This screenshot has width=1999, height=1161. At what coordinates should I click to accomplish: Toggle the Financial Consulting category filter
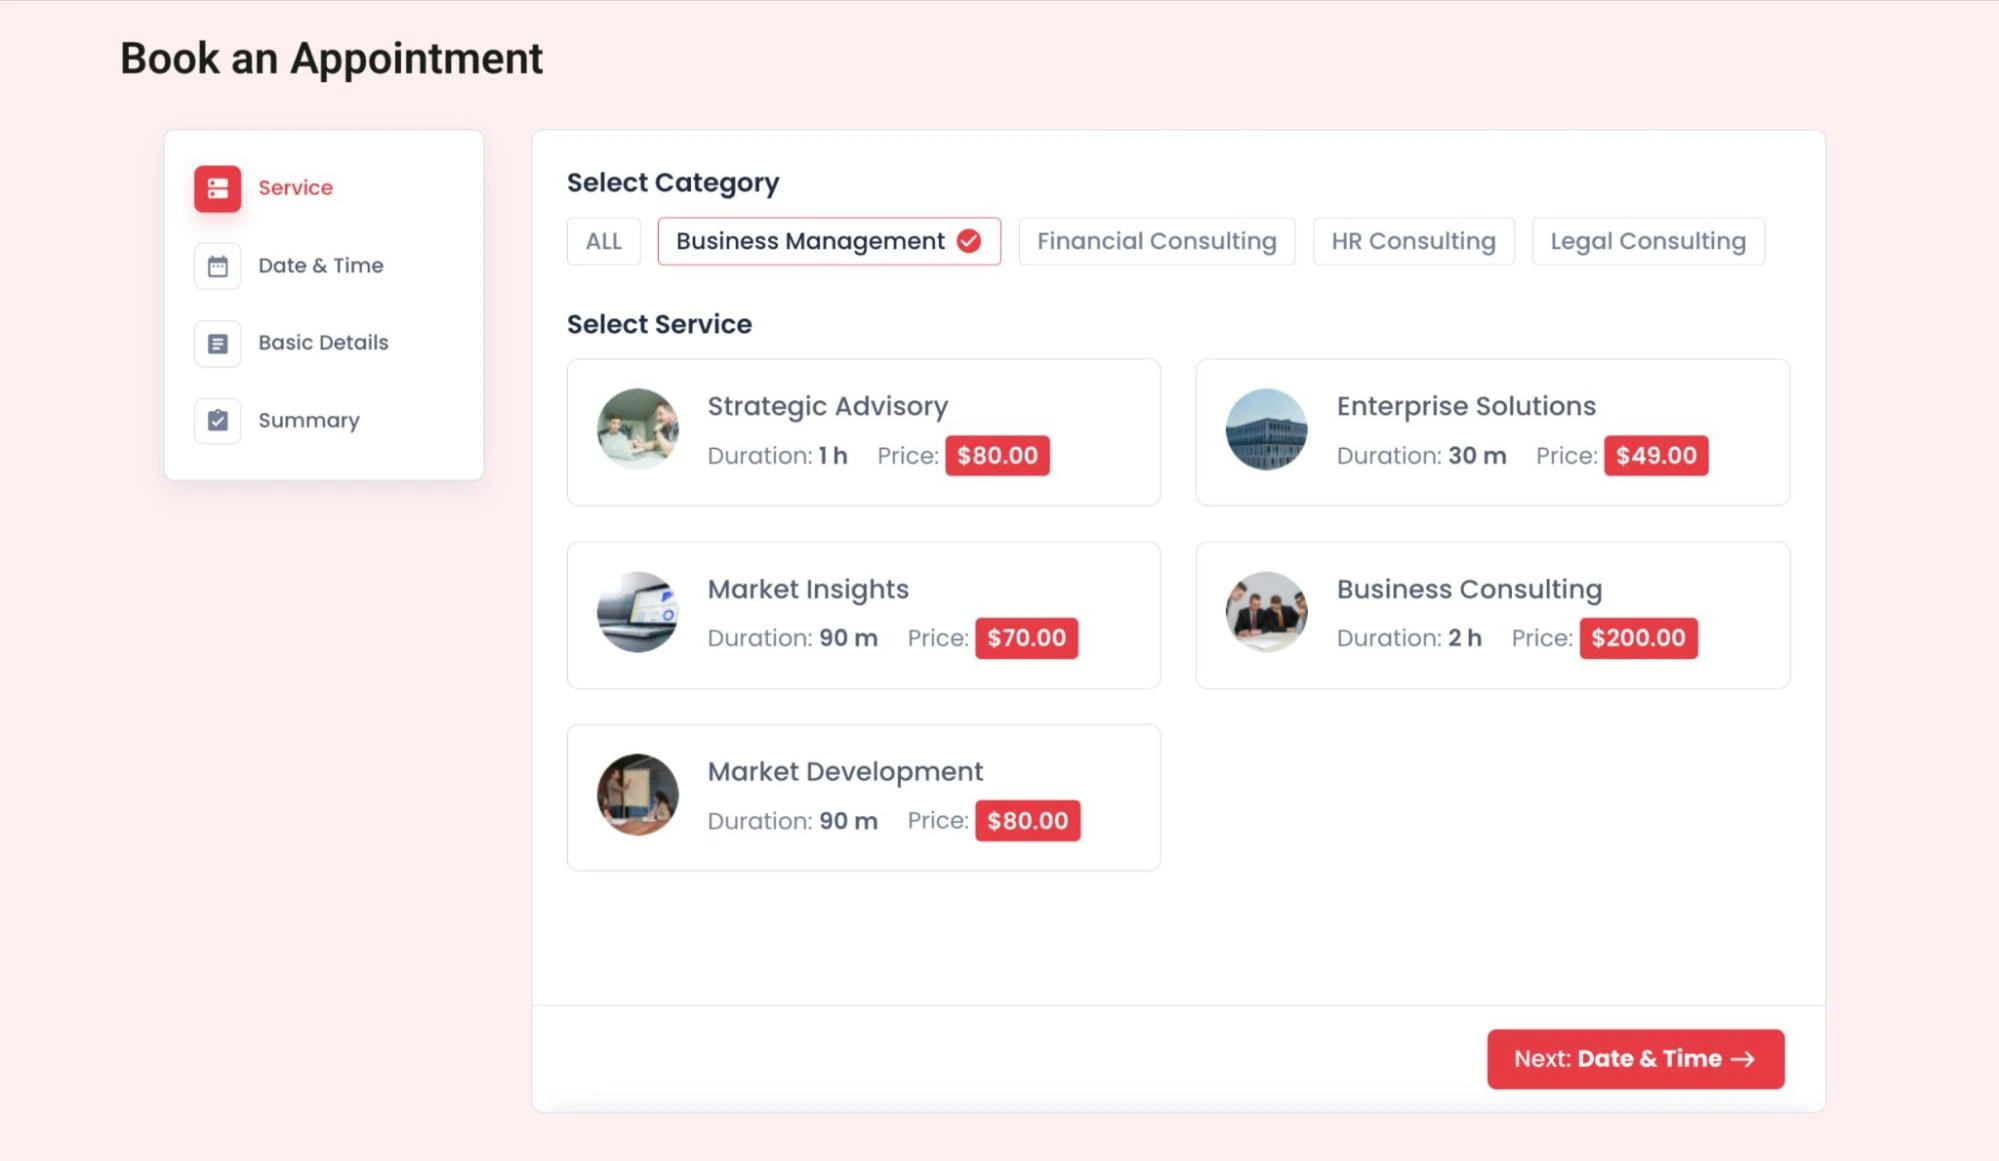[x=1156, y=240]
